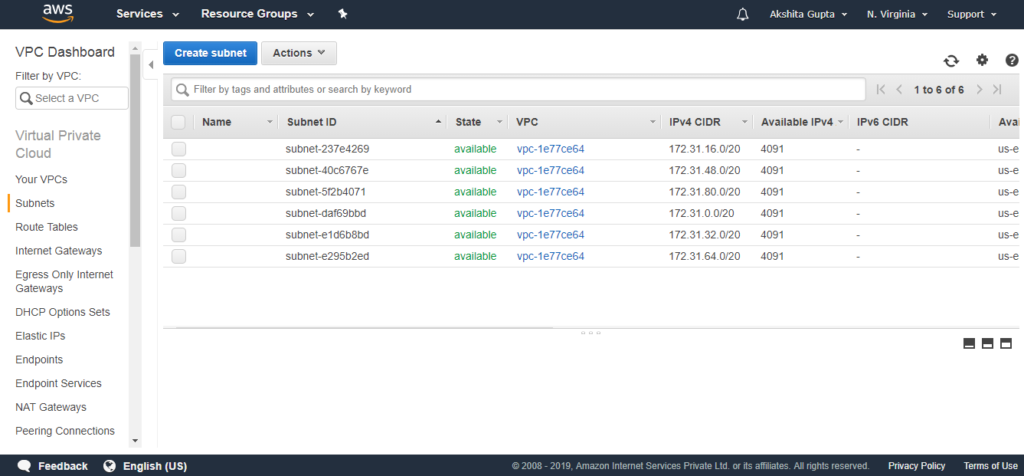Toggle the select-all checkbox in header
1024x476 pixels.
(x=178, y=122)
